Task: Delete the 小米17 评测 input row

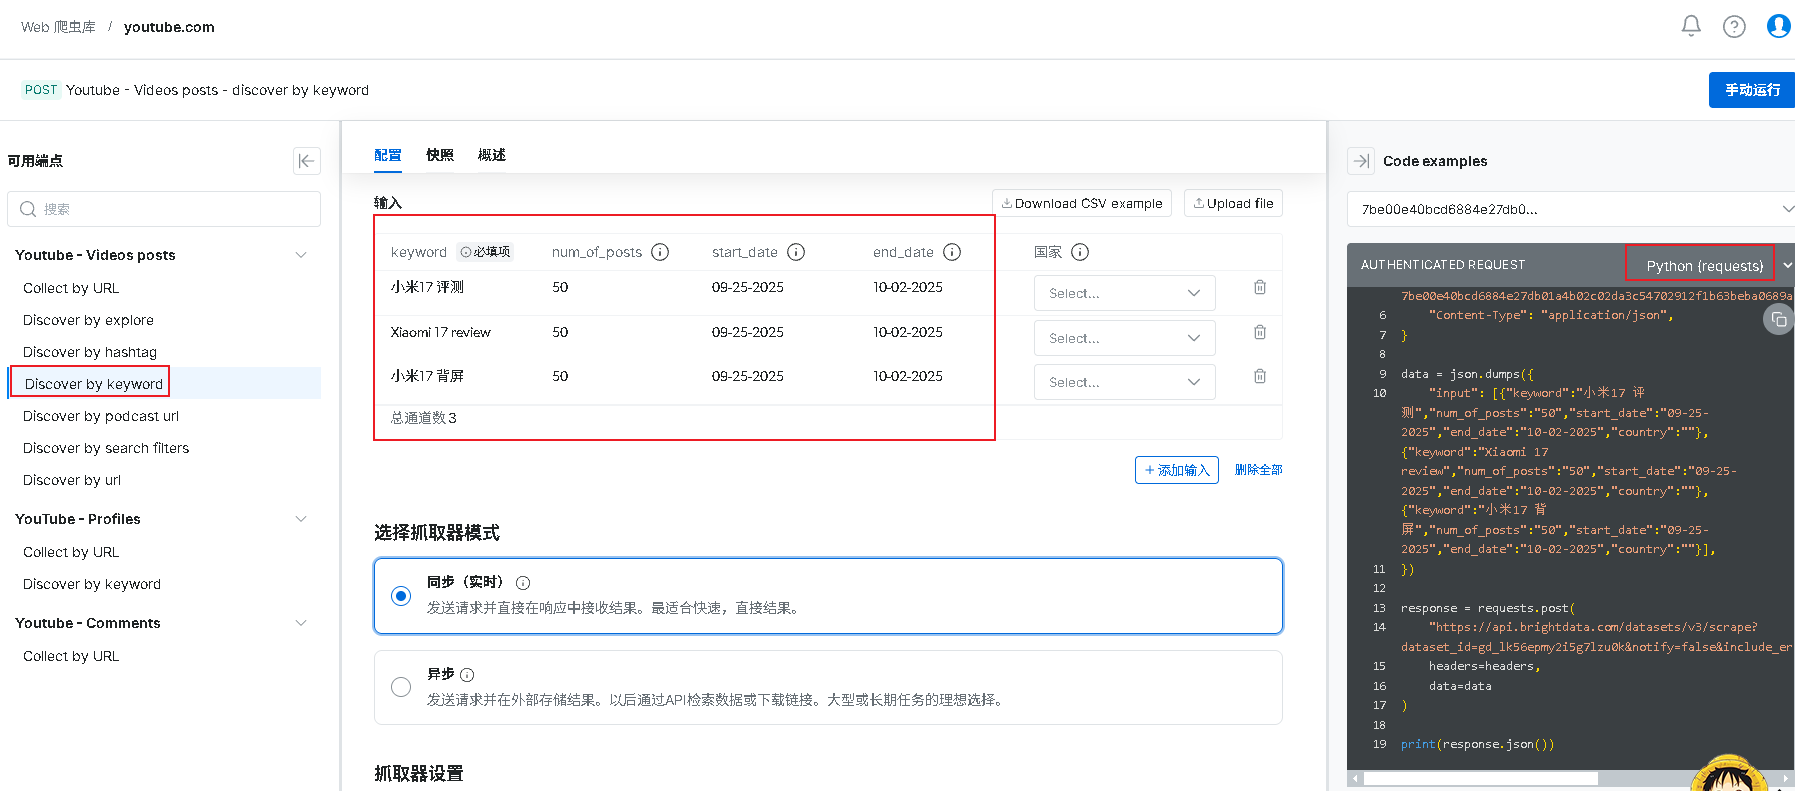Action: tap(1260, 287)
